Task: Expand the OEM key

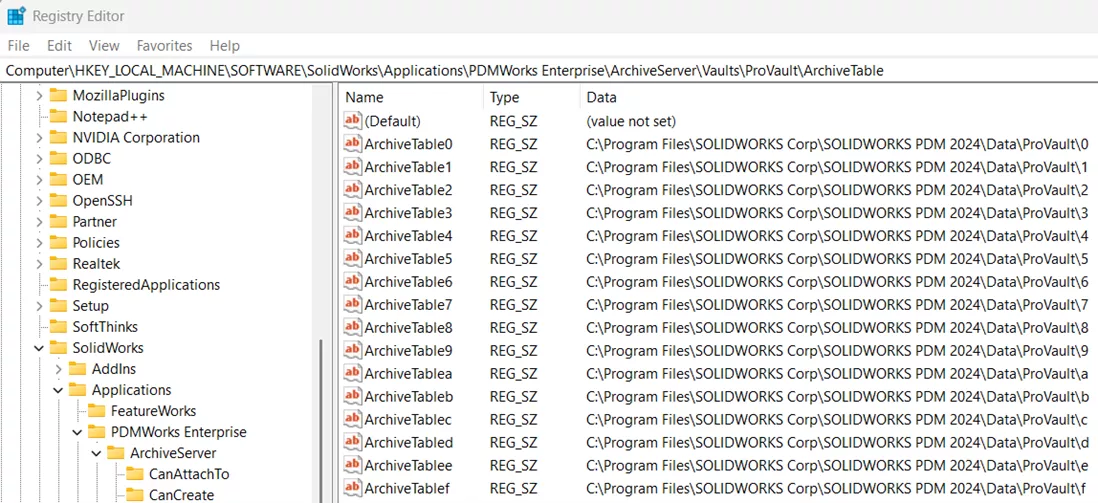Action: [x=39, y=179]
